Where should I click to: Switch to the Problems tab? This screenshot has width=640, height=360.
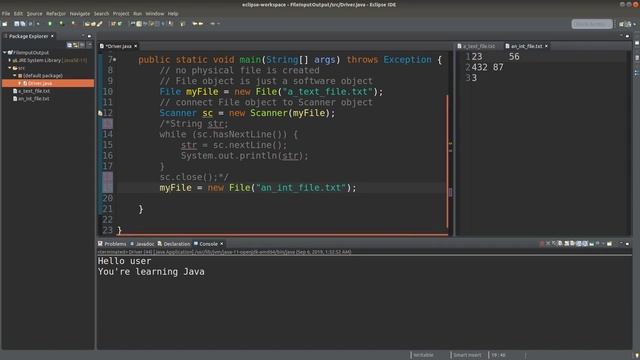(112, 244)
